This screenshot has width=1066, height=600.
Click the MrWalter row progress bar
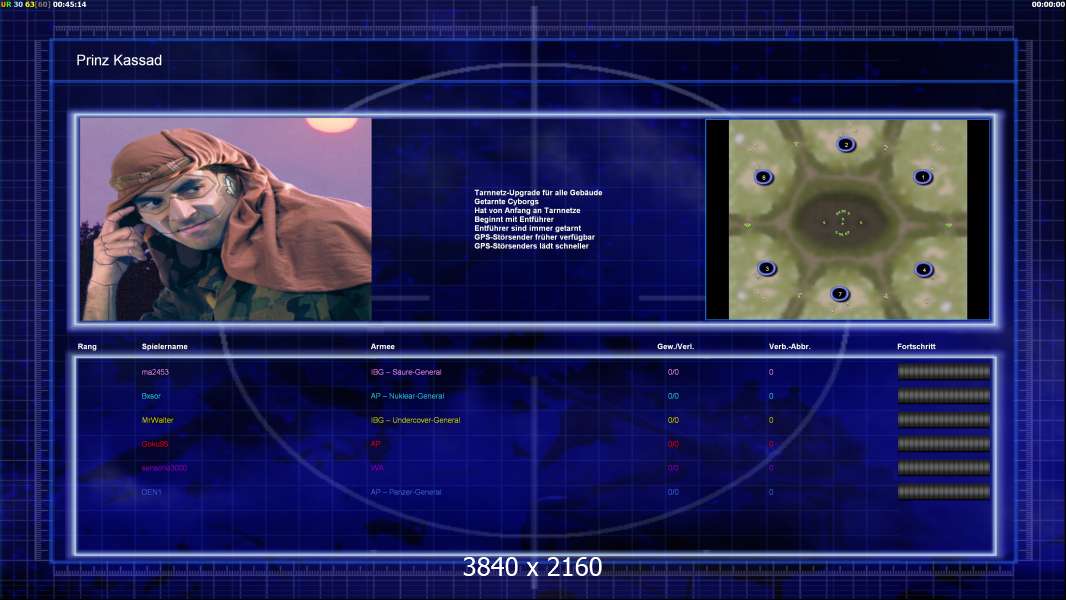(x=943, y=420)
